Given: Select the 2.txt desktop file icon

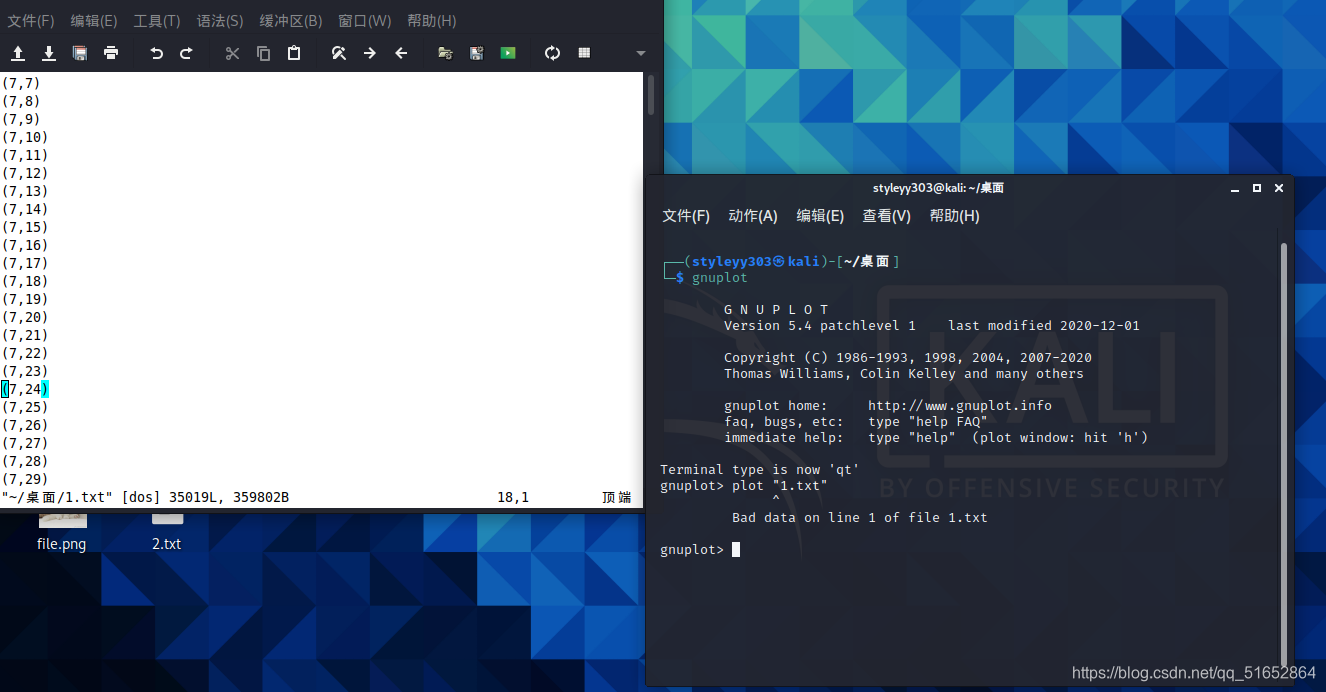Looking at the screenshot, I should 167,535.
